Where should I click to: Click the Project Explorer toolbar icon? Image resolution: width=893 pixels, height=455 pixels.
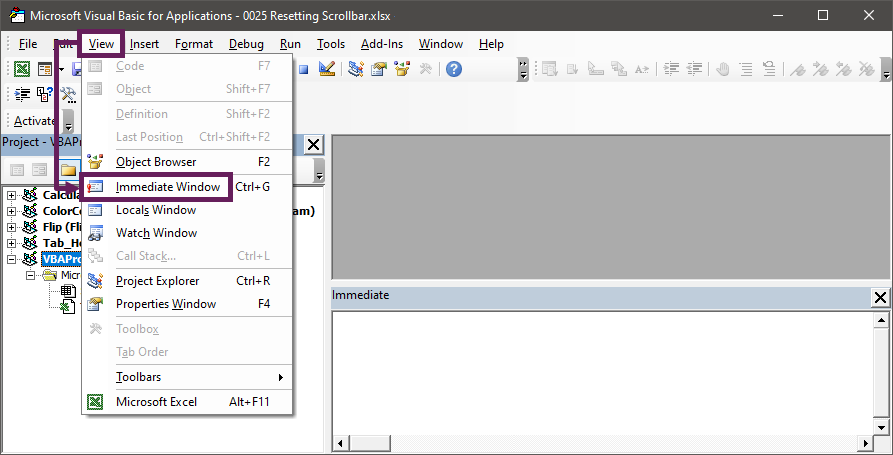357,69
